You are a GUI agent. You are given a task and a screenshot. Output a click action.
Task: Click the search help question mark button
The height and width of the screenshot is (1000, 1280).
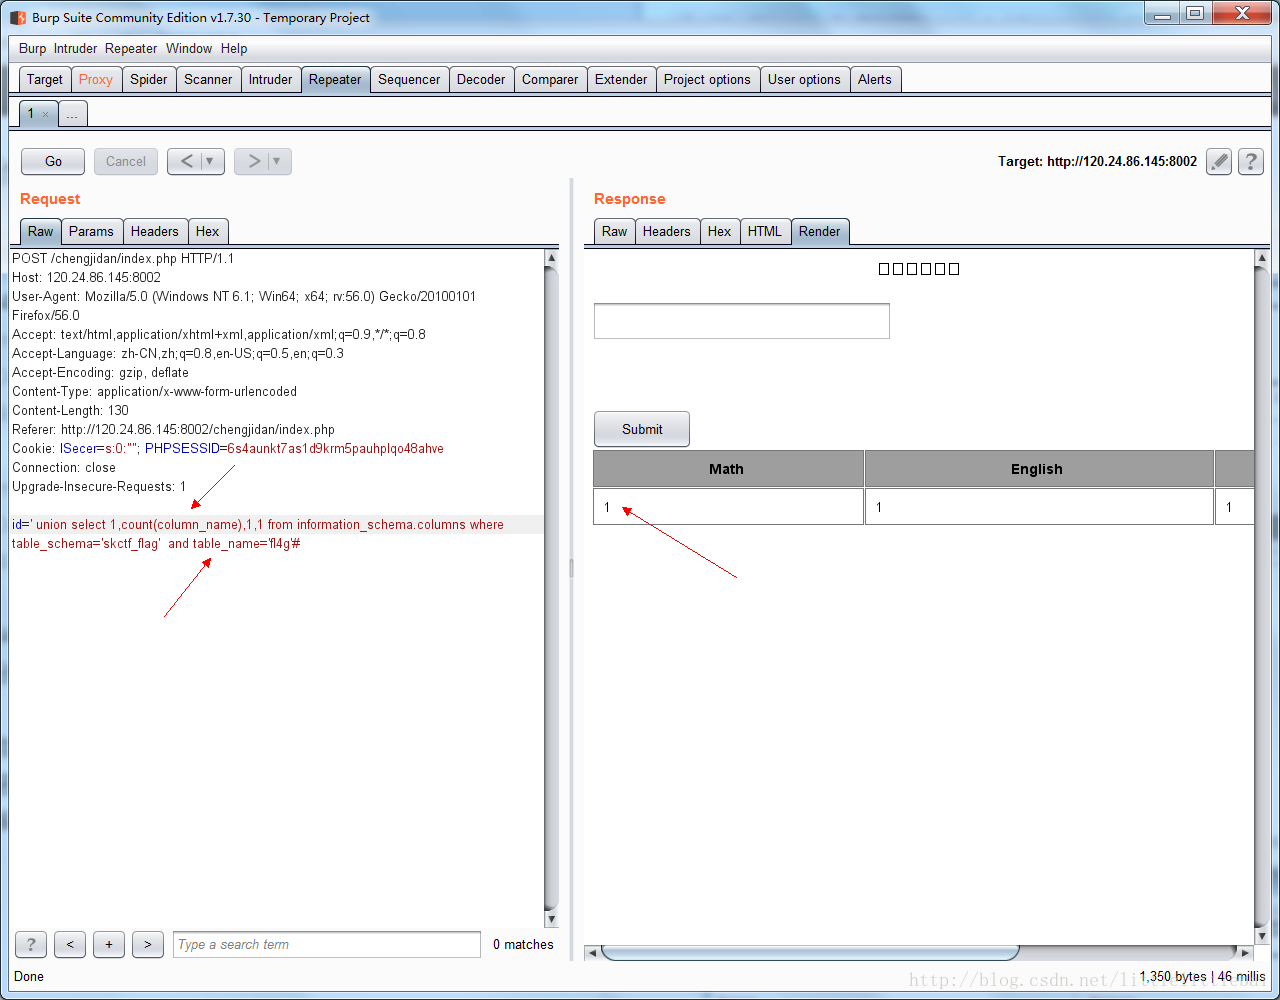click(31, 944)
